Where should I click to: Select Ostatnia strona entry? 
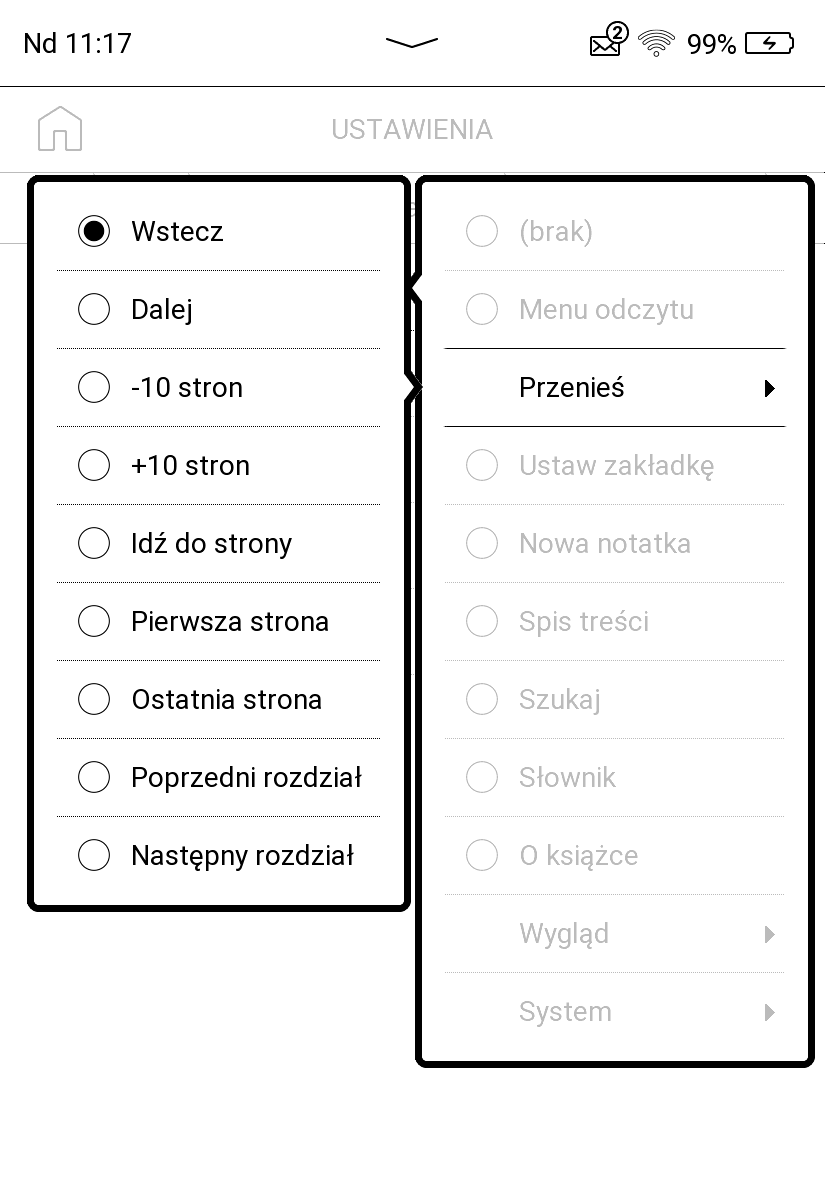[x=218, y=700]
